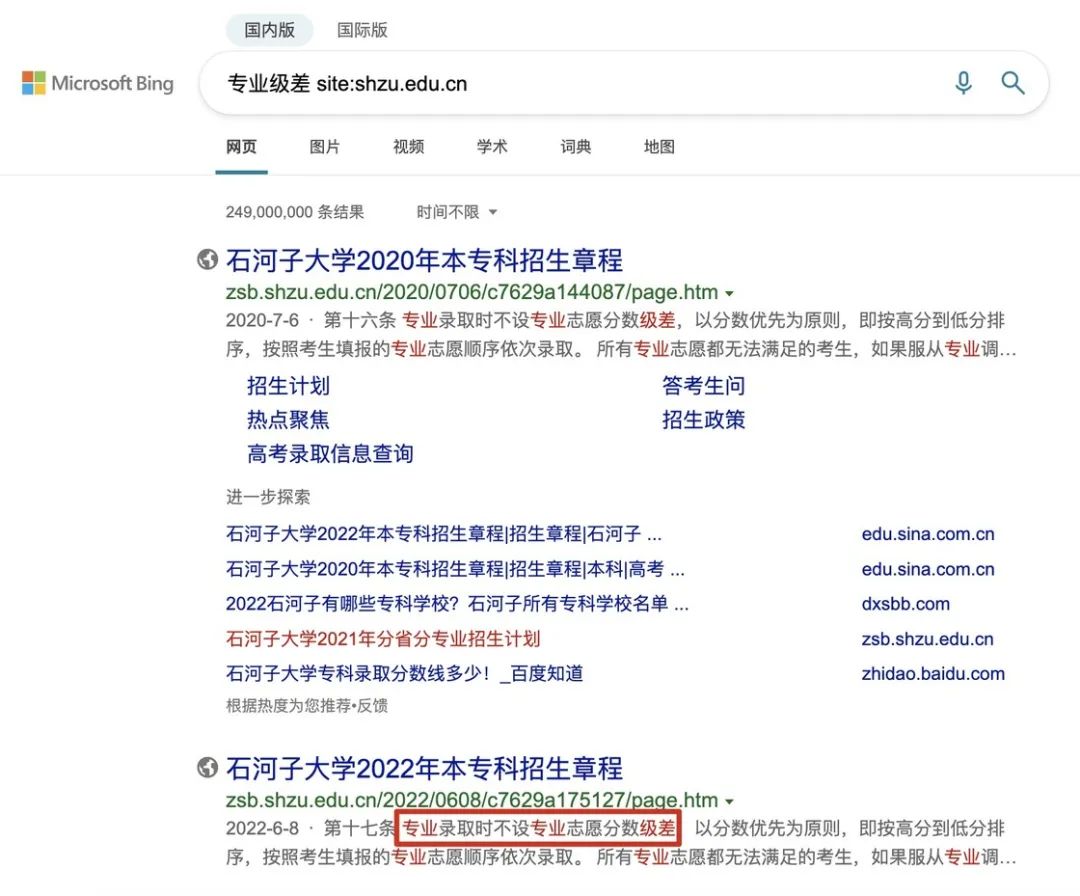The height and width of the screenshot is (896, 1080).
Task: Click the 2022-6-8 date text
Action: click(262, 828)
